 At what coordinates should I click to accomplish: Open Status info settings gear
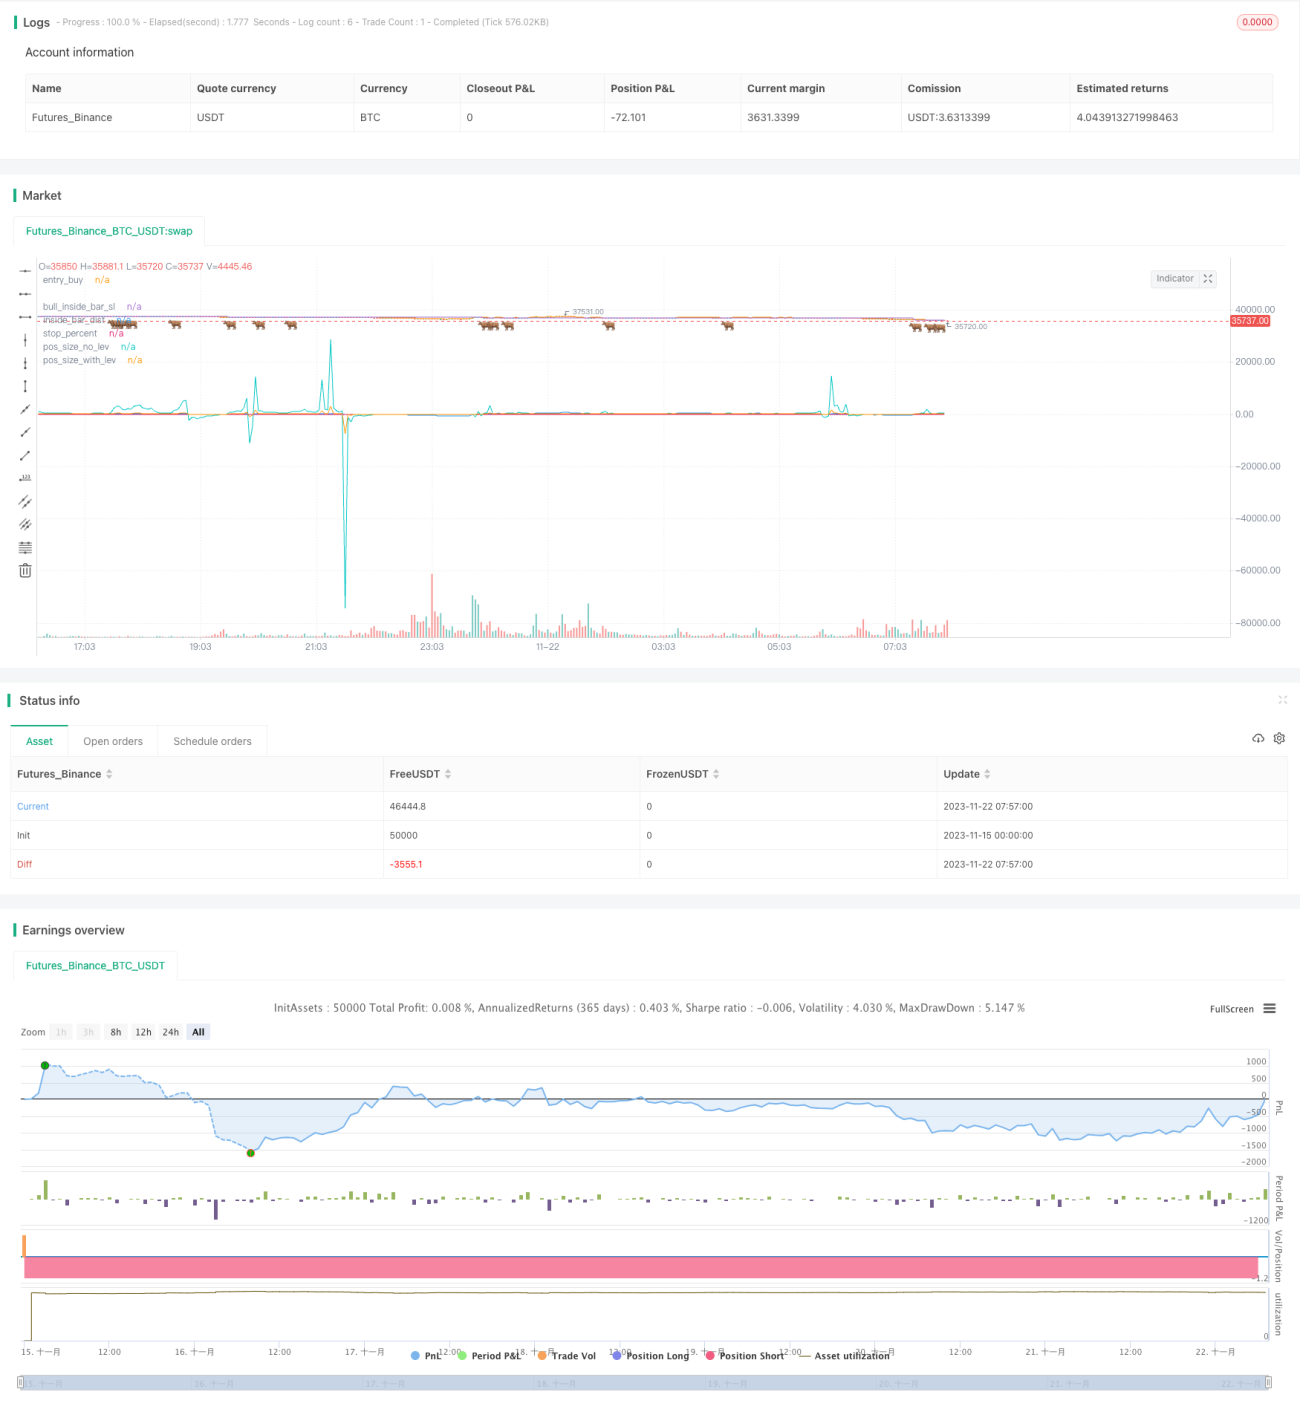[x=1279, y=738]
